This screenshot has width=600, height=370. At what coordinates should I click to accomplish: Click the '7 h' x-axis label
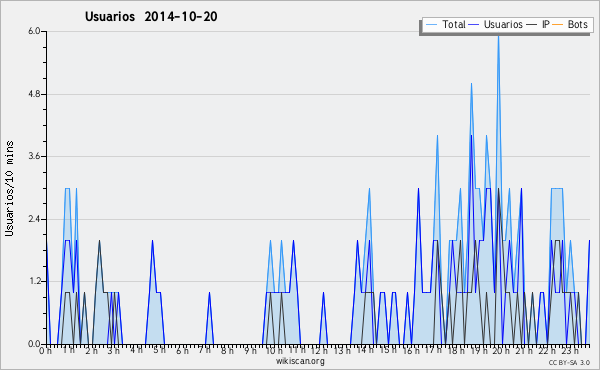click(205, 350)
